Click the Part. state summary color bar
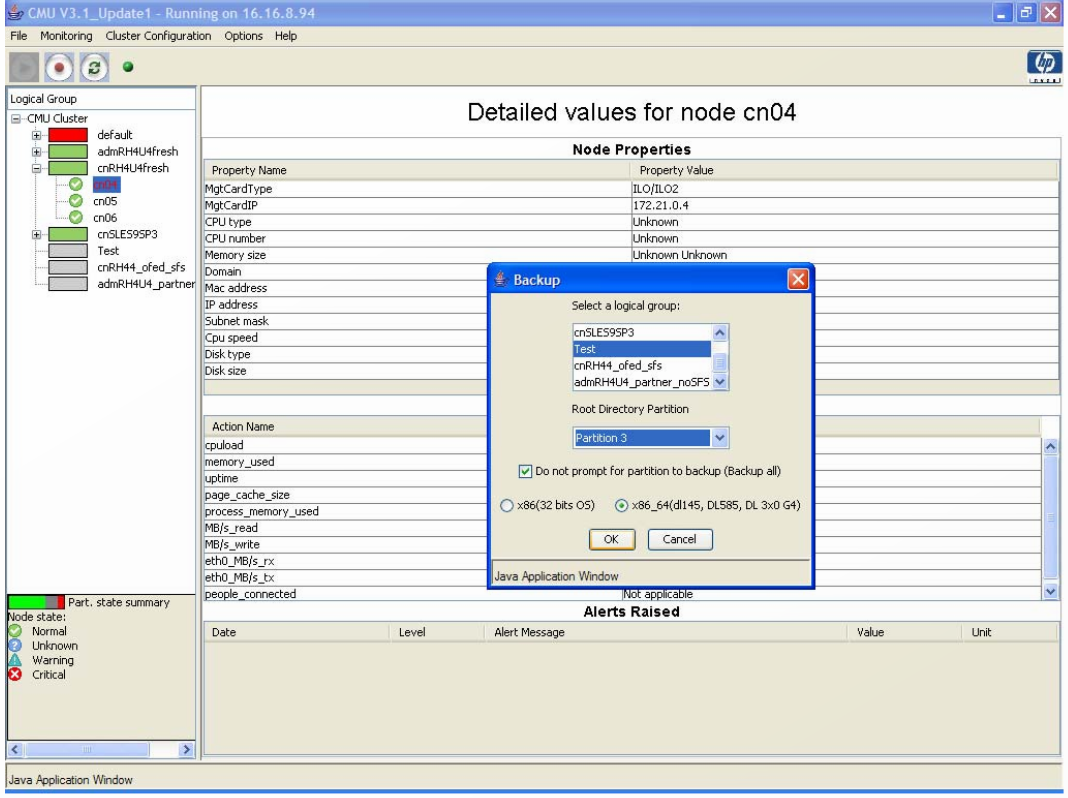Viewport: 1068px width, 798px height. click(36, 602)
